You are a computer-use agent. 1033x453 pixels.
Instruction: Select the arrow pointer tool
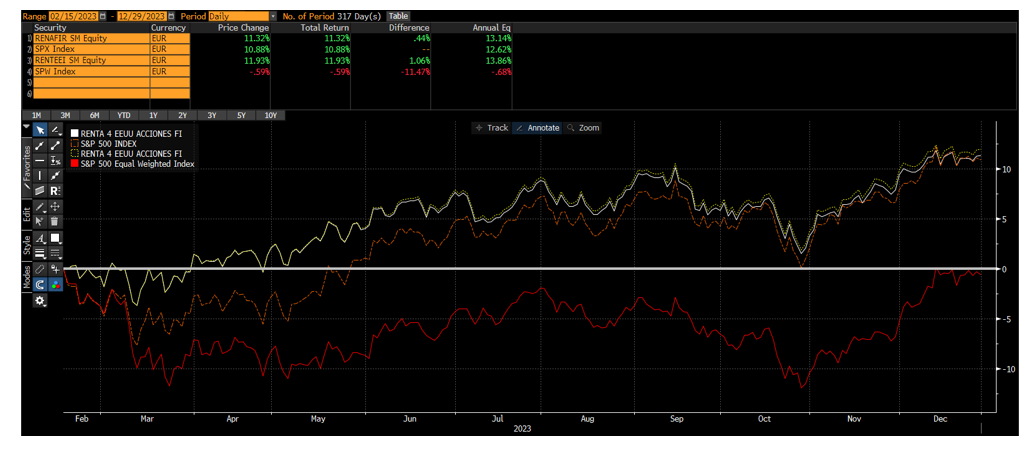tap(40, 130)
